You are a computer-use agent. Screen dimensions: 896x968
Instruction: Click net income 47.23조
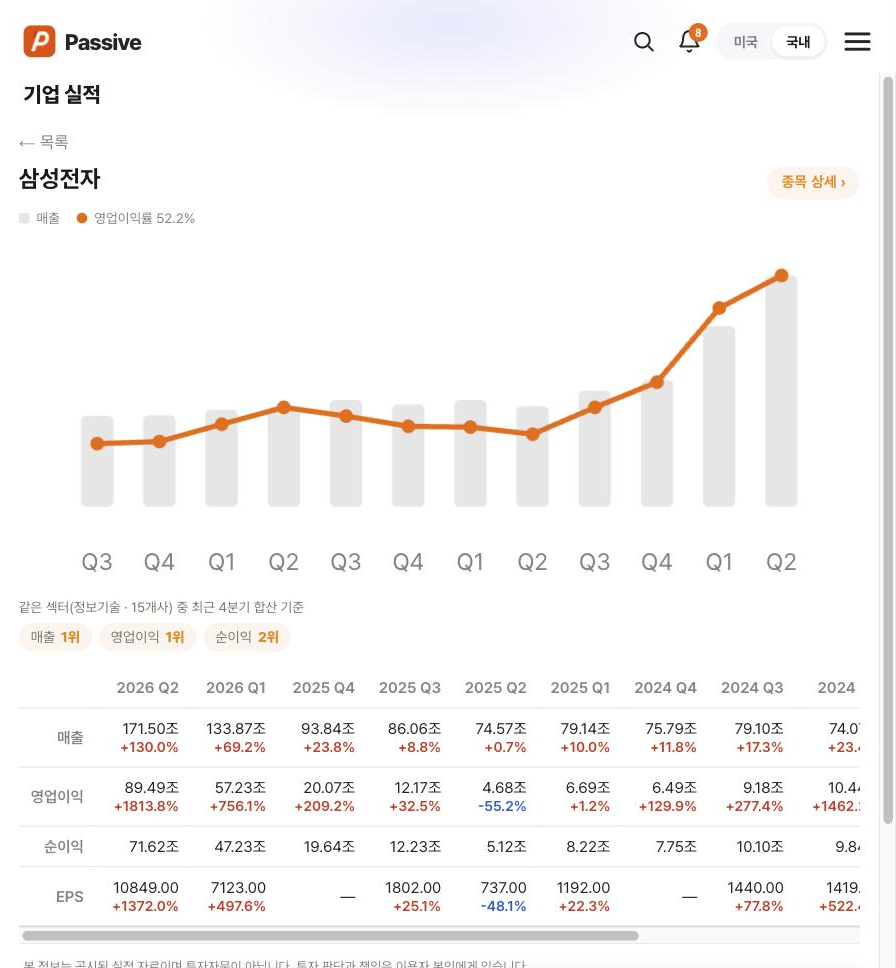click(x=240, y=846)
